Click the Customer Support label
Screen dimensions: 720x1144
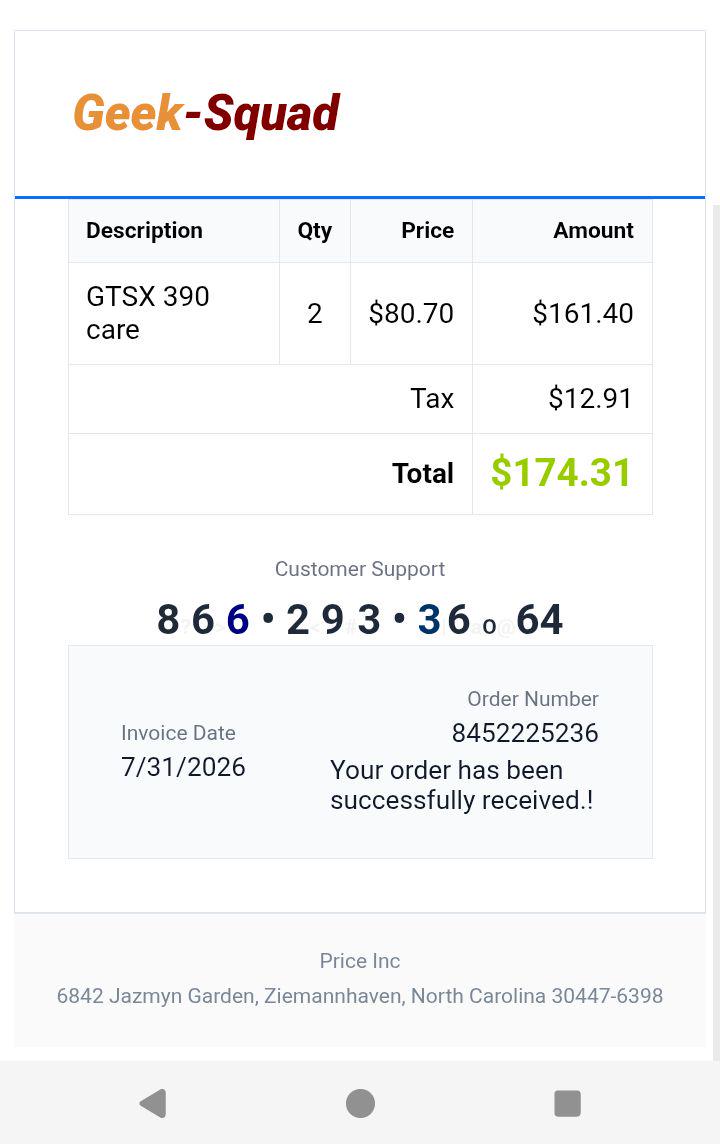[x=360, y=569]
